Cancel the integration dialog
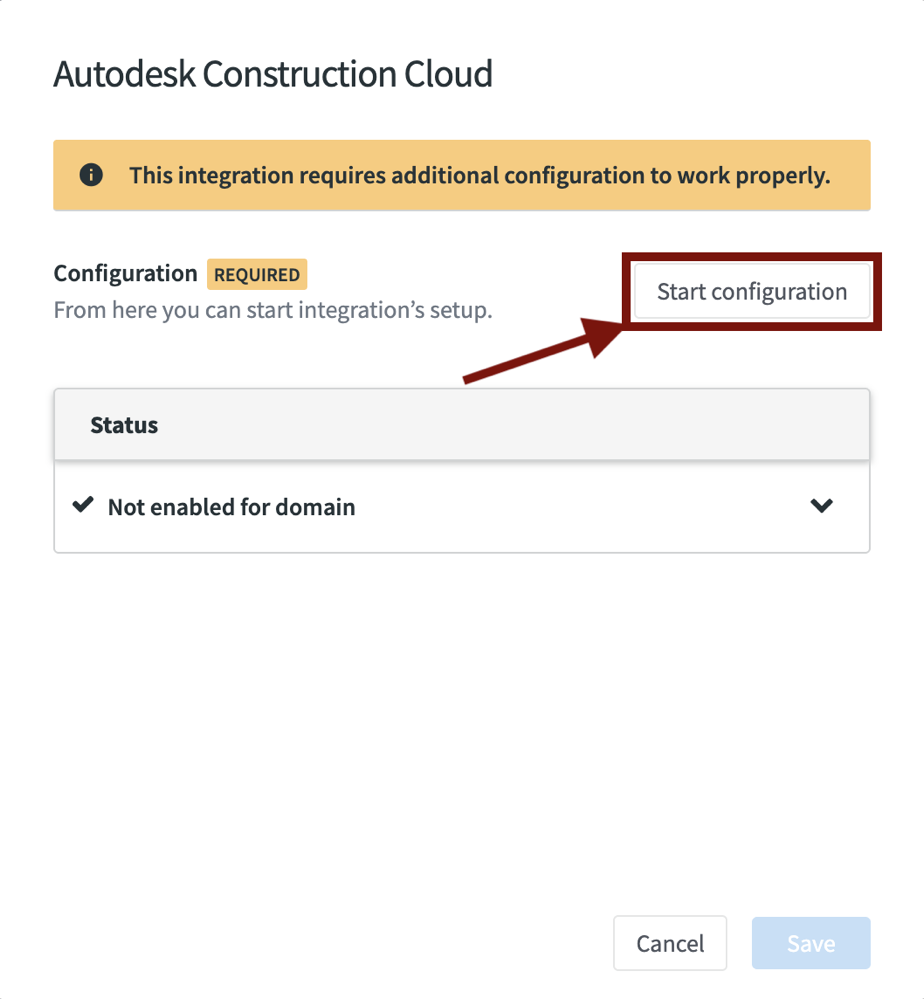This screenshot has width=924, height=999. pyautogui.click(x=670, y=943)
